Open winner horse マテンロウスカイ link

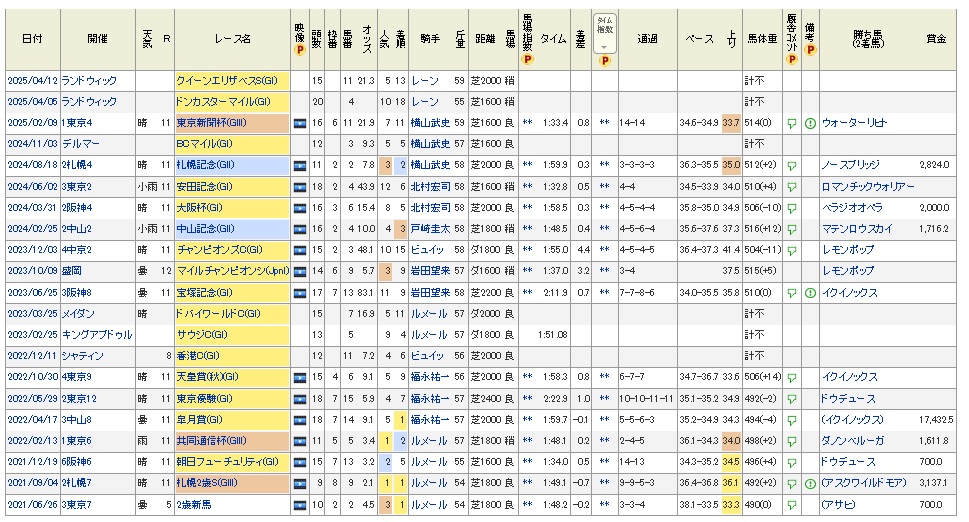(857, 229)
